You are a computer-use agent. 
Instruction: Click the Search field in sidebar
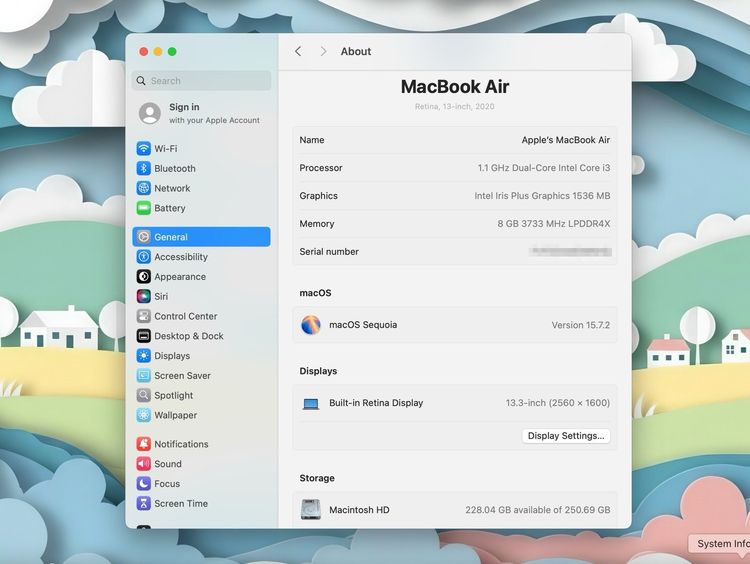201,80
